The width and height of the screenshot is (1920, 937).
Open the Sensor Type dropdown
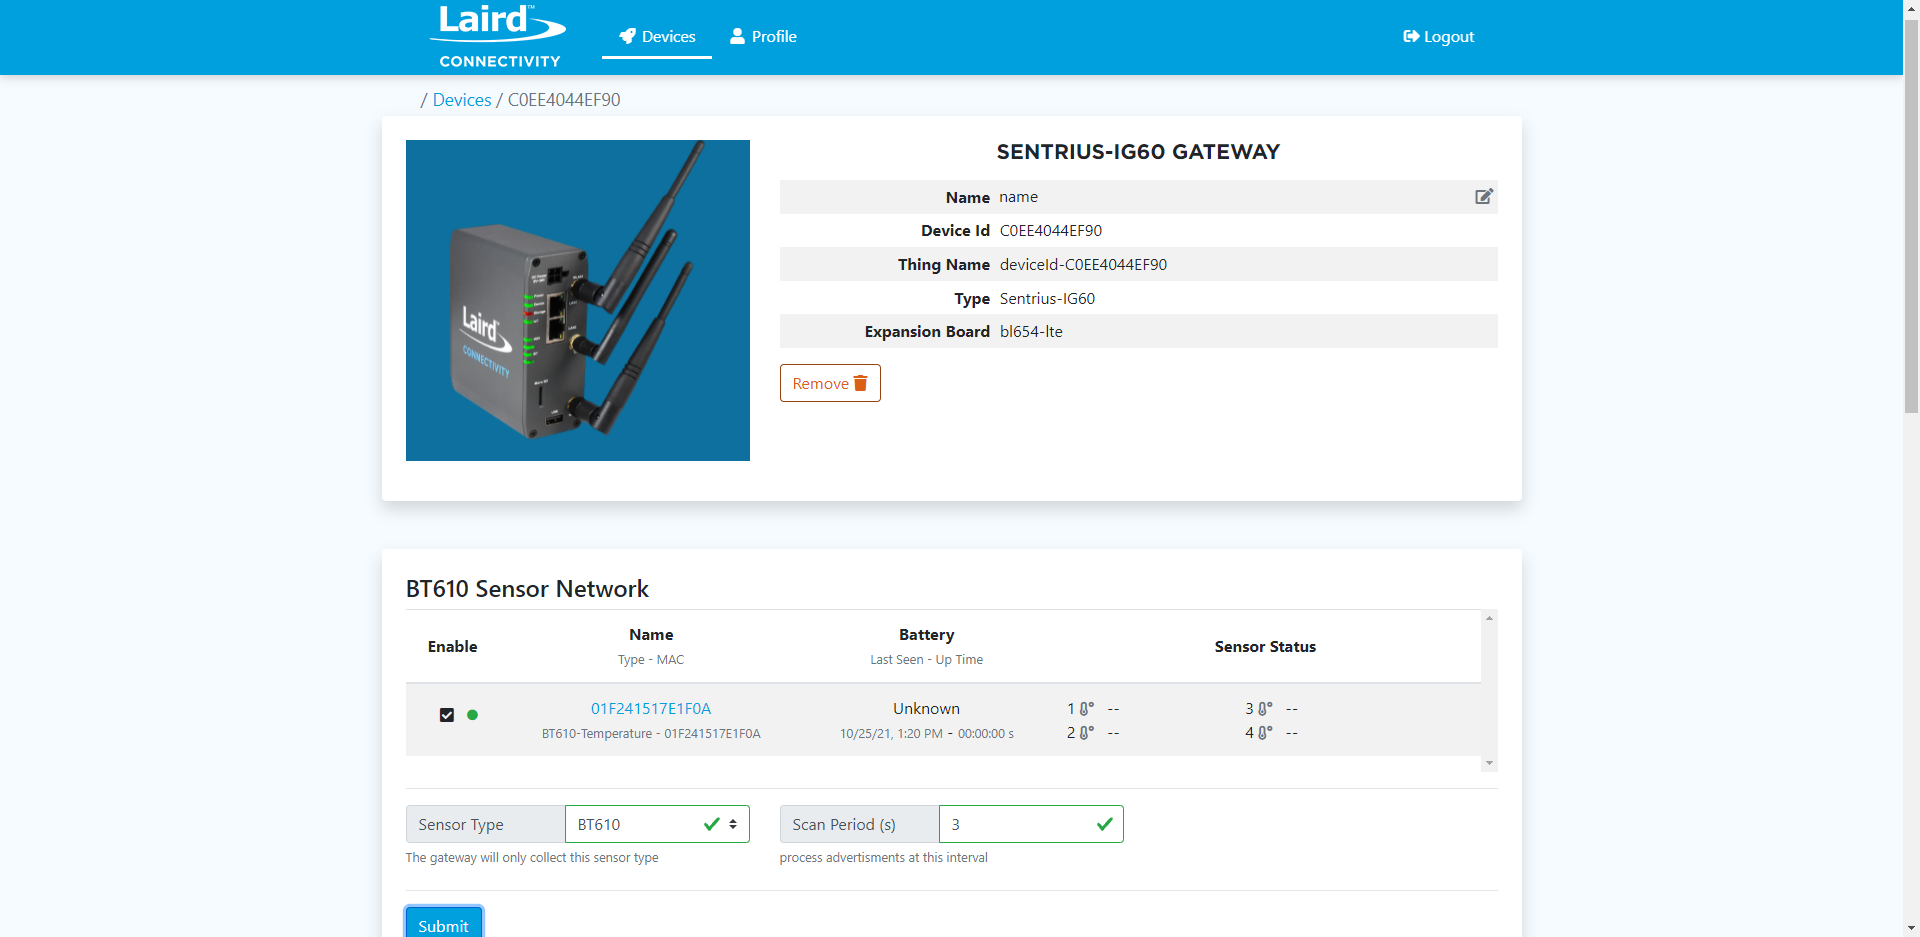click(x=656, y=824)
